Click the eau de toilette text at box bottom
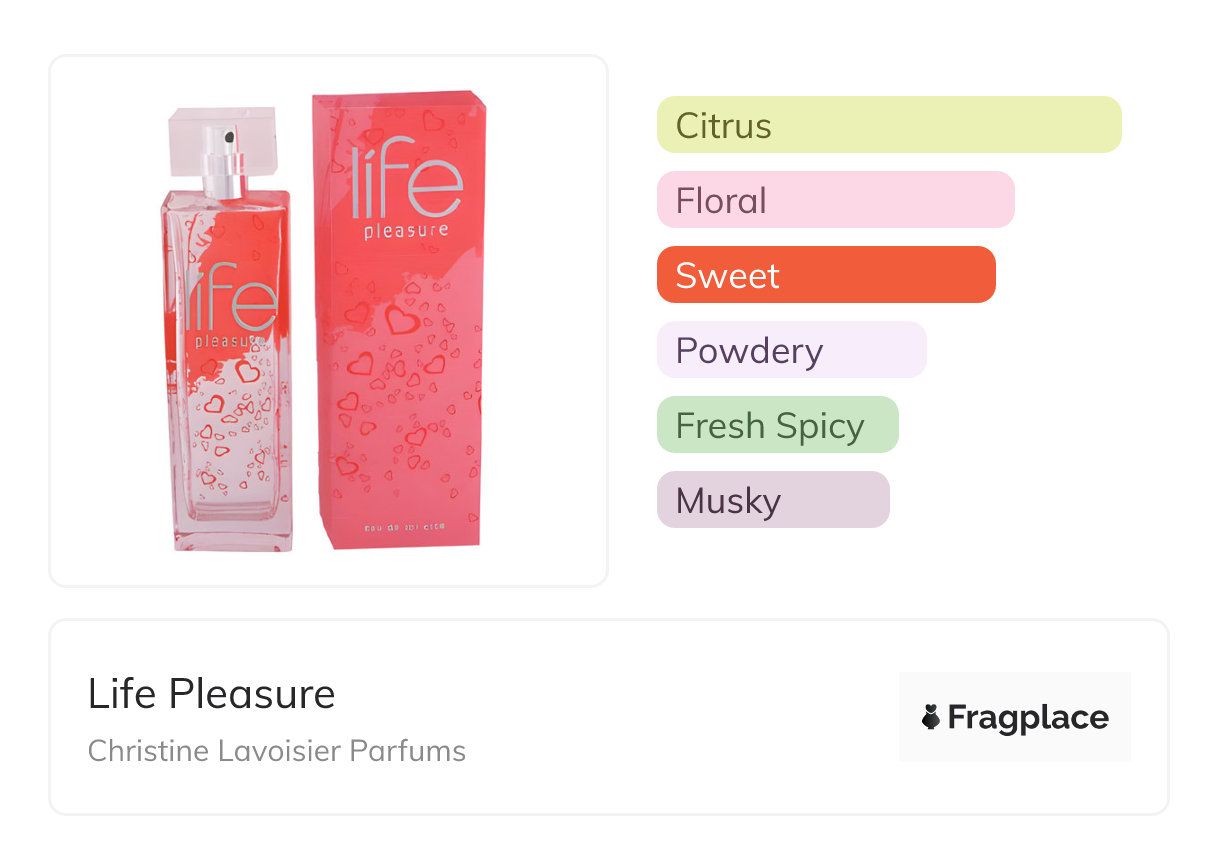The image size is (1218, 864). click(x=400, y=528)
